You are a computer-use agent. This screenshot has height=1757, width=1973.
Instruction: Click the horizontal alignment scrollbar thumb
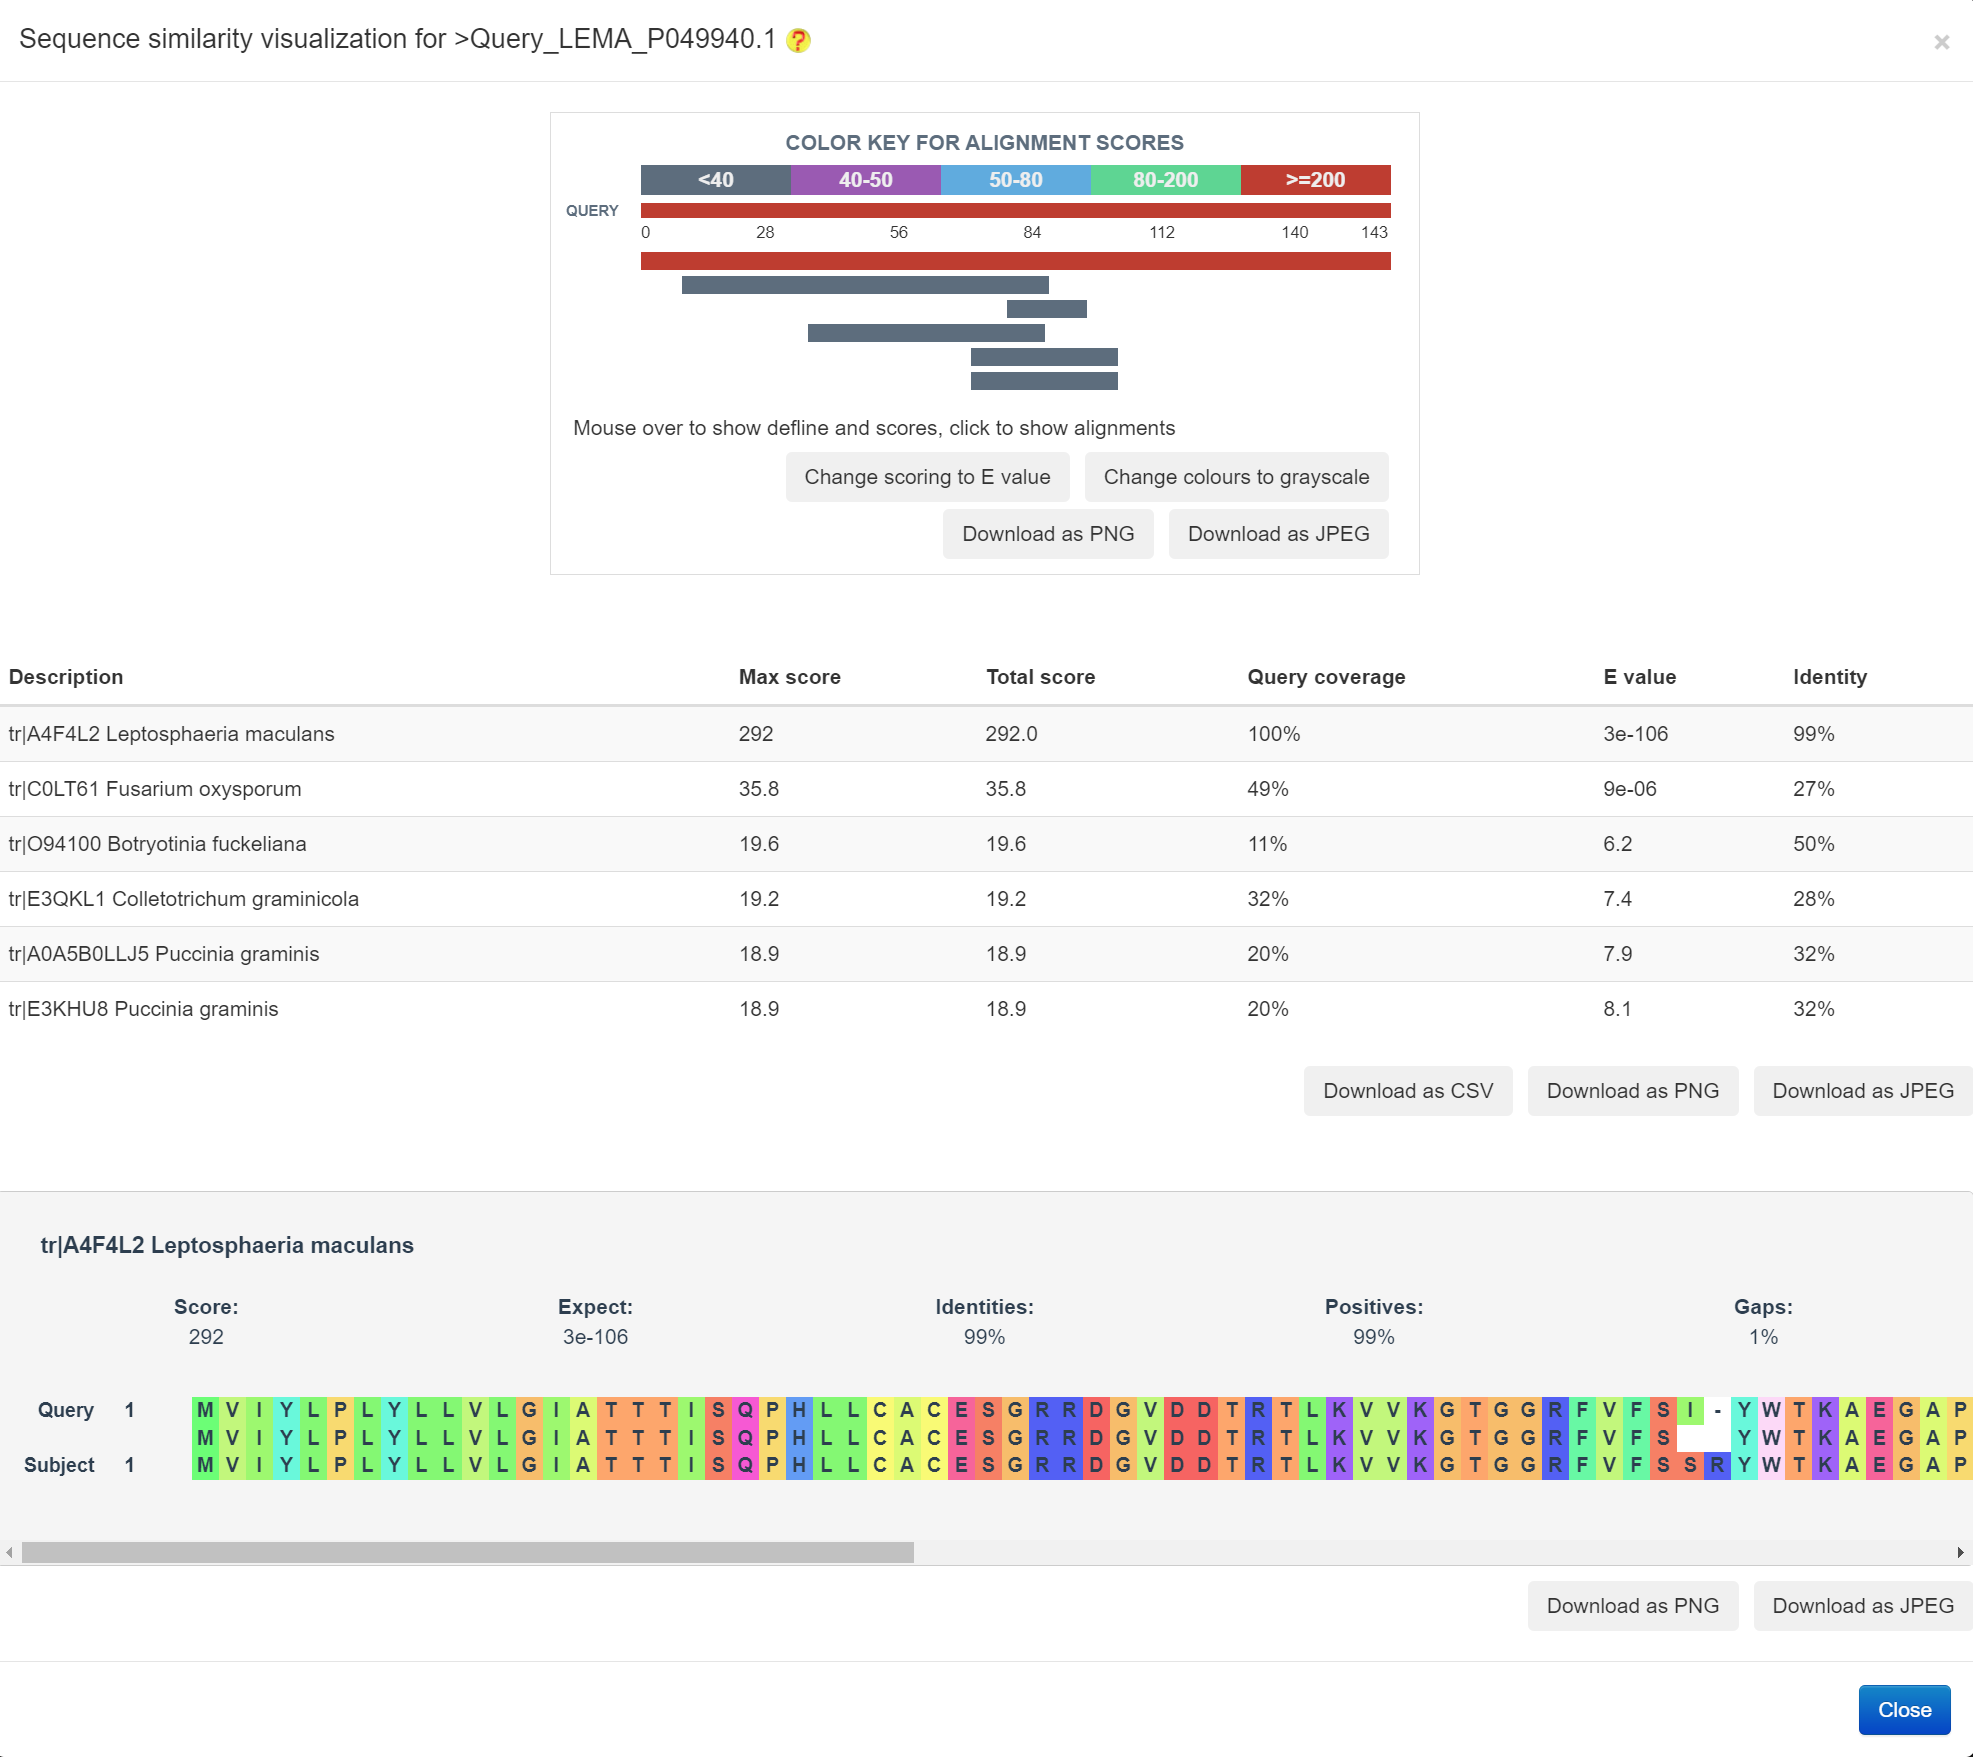(x=467, y=1552)
